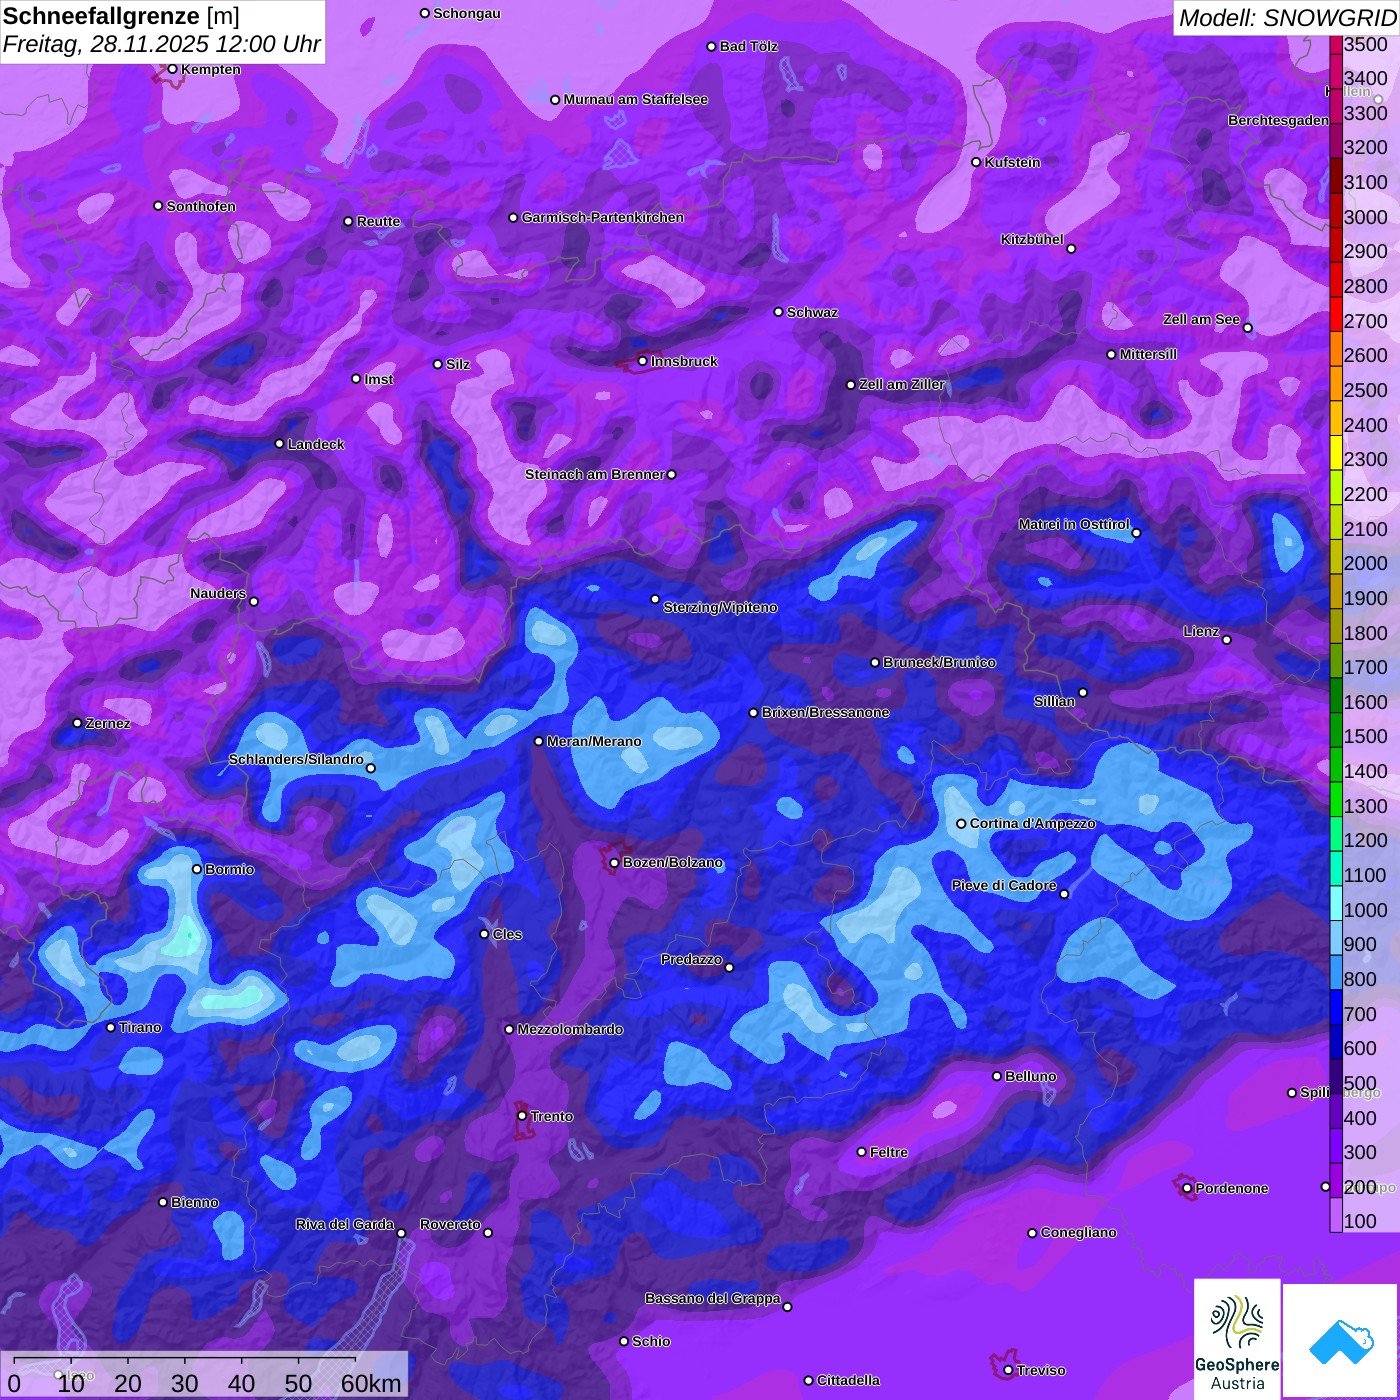
Task: Click the Brixen/Bressanone town label
Action: click(825, 712)
